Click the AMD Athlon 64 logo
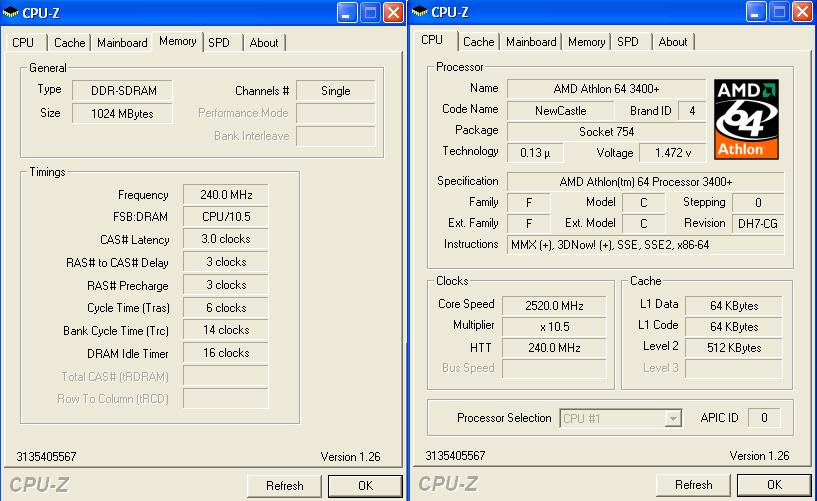Image resolution: width=817 pixels, height=501 pixels. 746,119
